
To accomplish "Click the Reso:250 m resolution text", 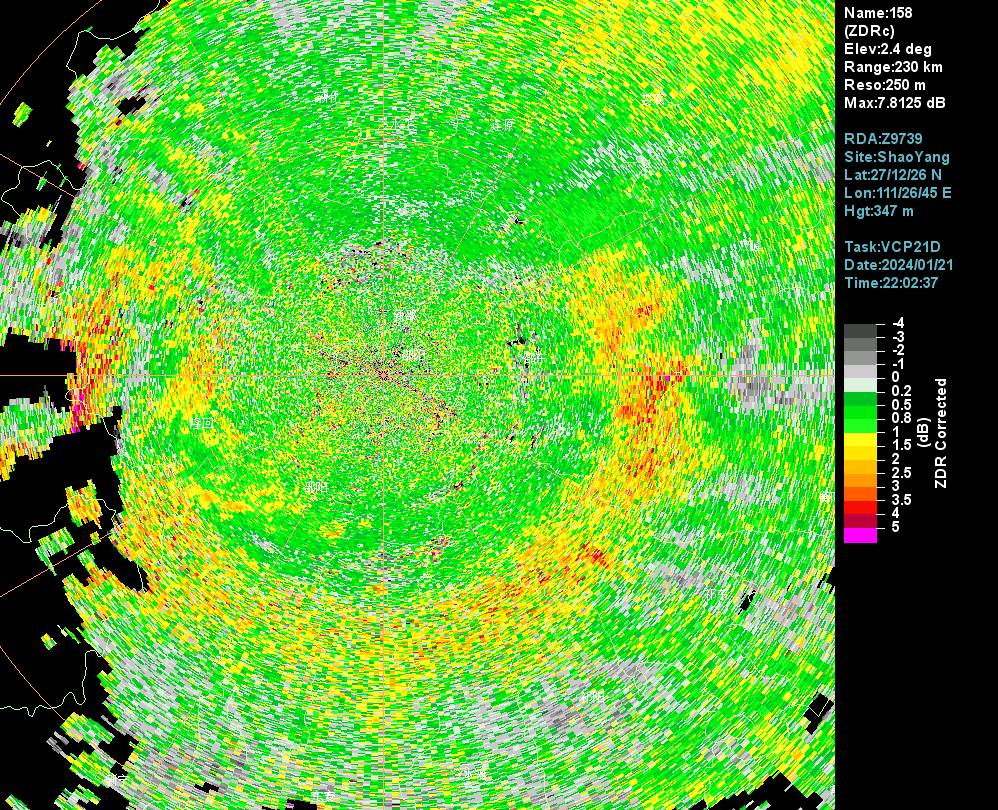I will [x=885, y=85].
